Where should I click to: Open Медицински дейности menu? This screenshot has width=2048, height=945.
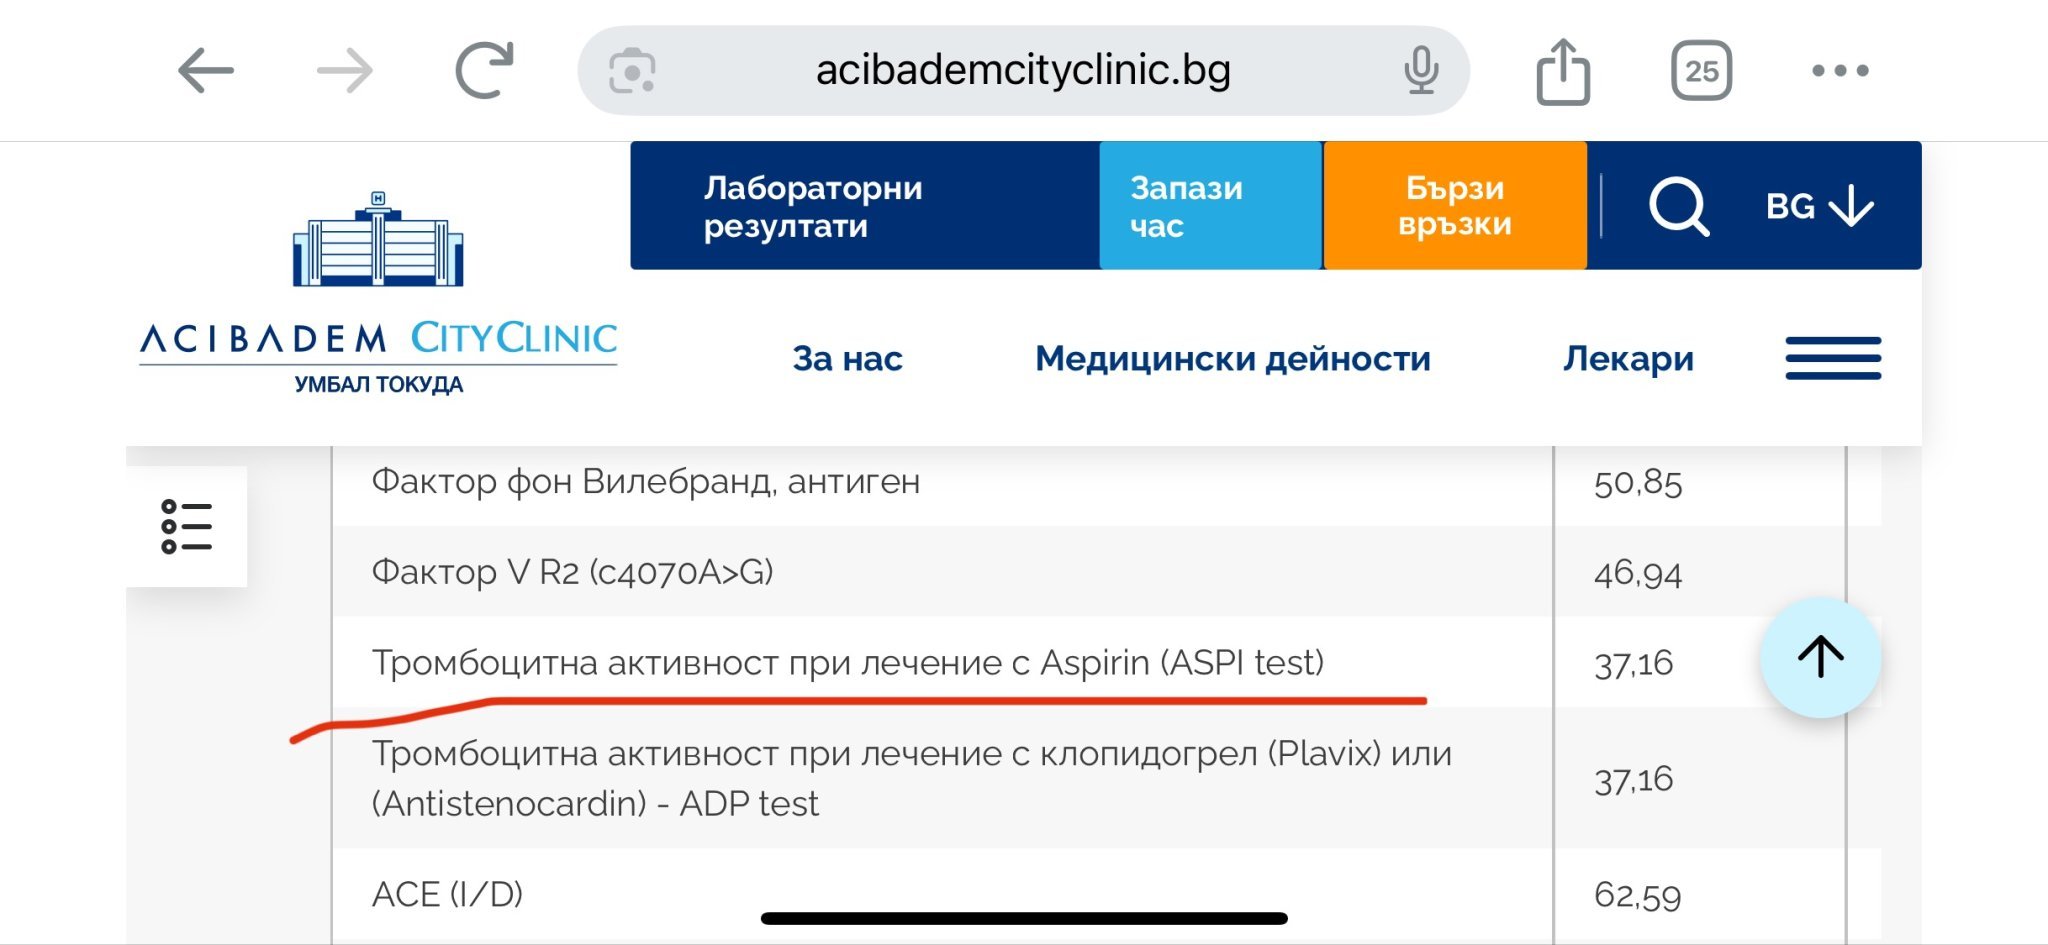coord(1232,358)
